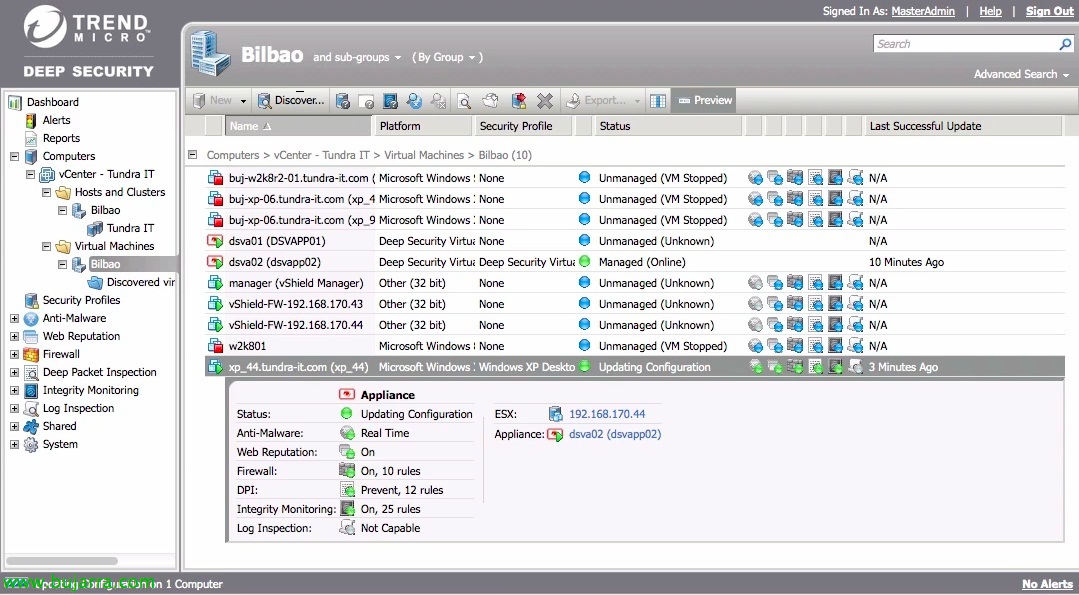Click the blue globe toolbar icon
Viewport: 1079px width, 595px height.
click(414, 101)
